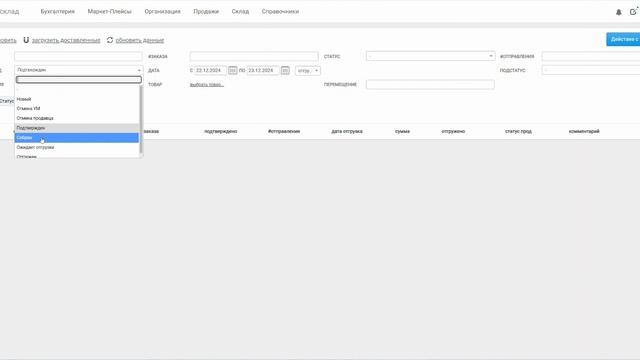Click 'обновить данные' link

[140, 40]
